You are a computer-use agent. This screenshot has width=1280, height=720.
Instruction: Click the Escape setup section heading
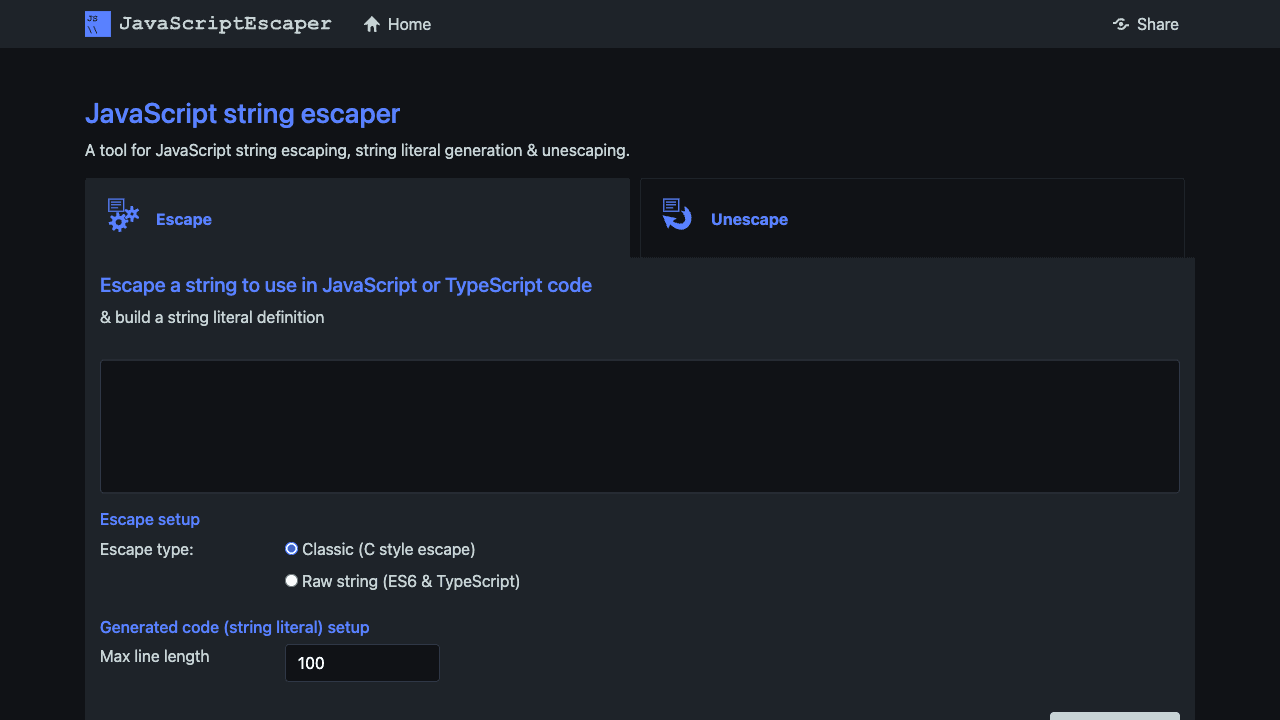point(149,519)
